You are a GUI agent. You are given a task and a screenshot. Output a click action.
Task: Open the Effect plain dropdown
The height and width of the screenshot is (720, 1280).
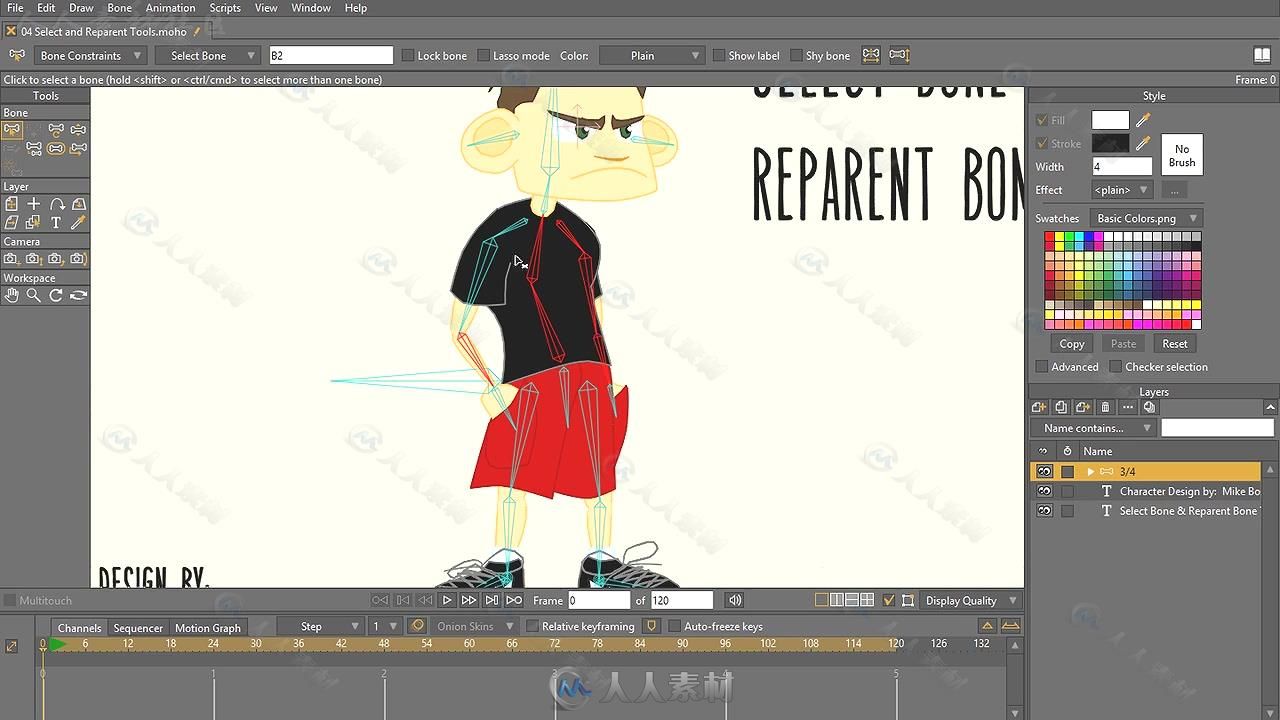tap(1122, 190)
